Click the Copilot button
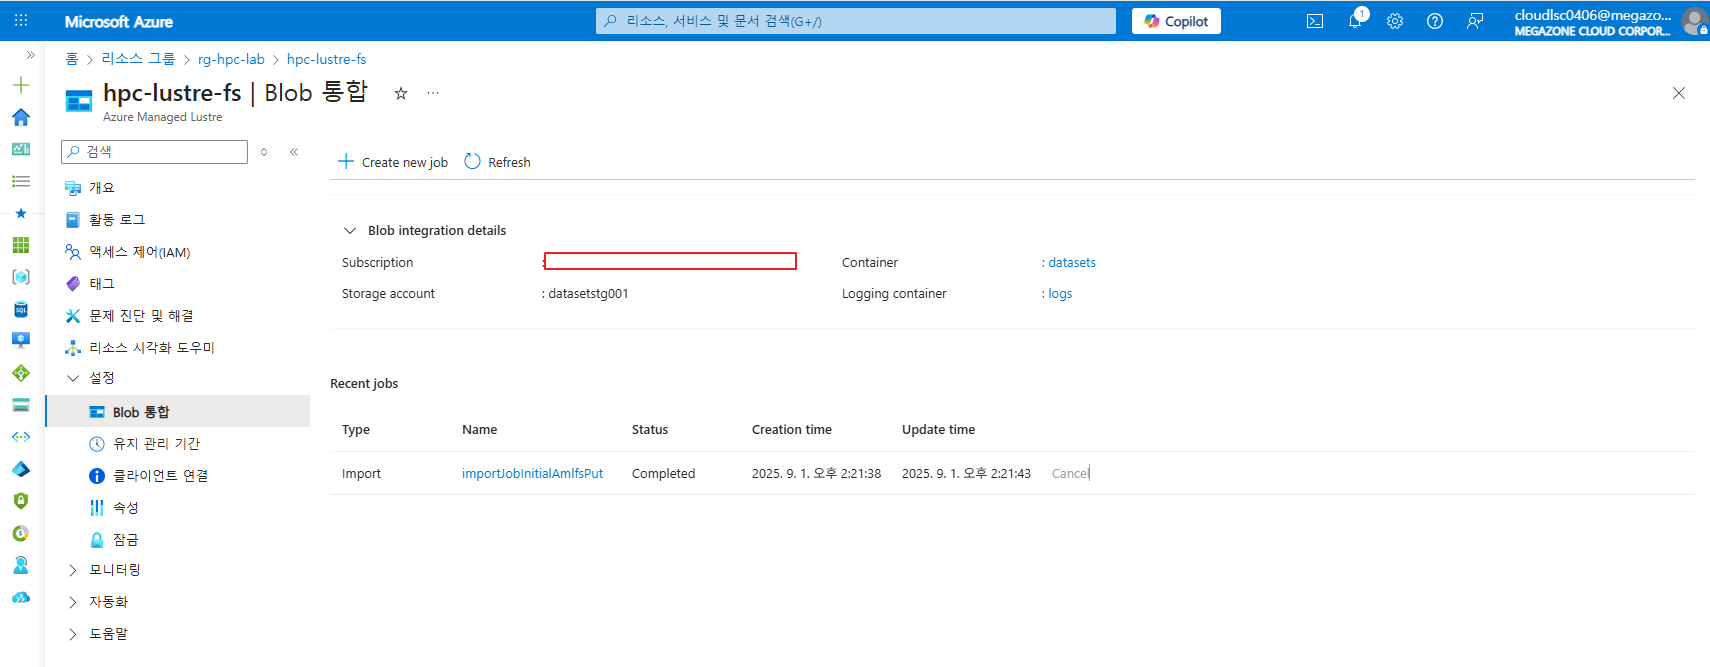This screenshot has height=667, width=1710. click(1176, 21)
